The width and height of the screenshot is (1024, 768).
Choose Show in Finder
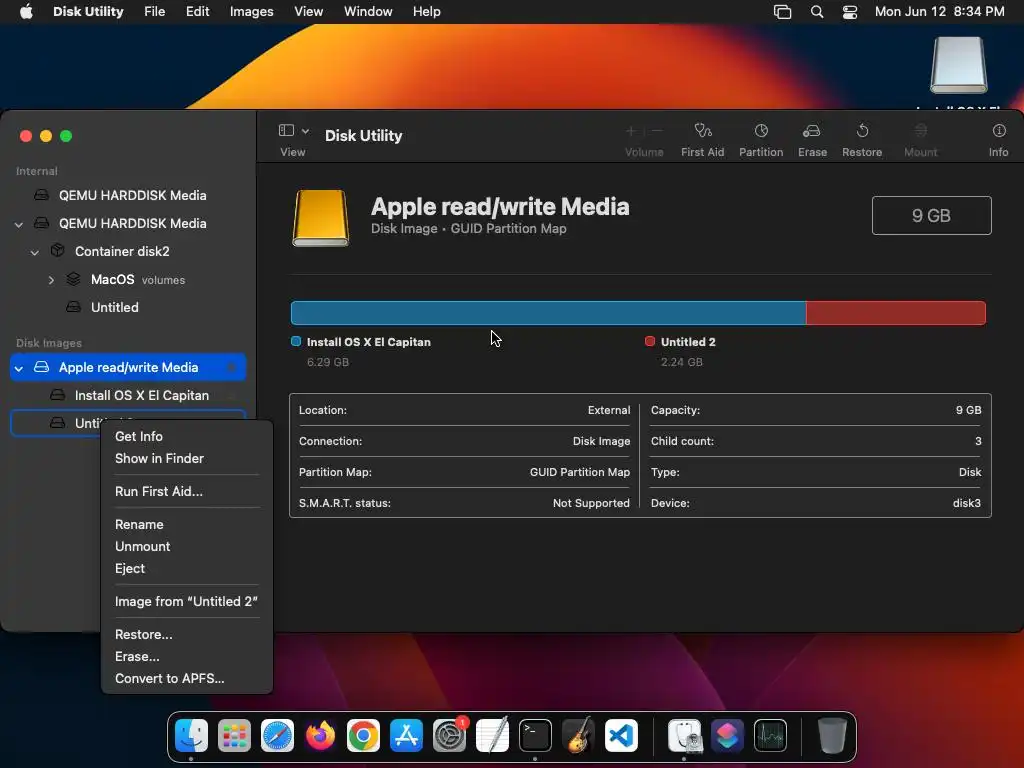[187, 458]
